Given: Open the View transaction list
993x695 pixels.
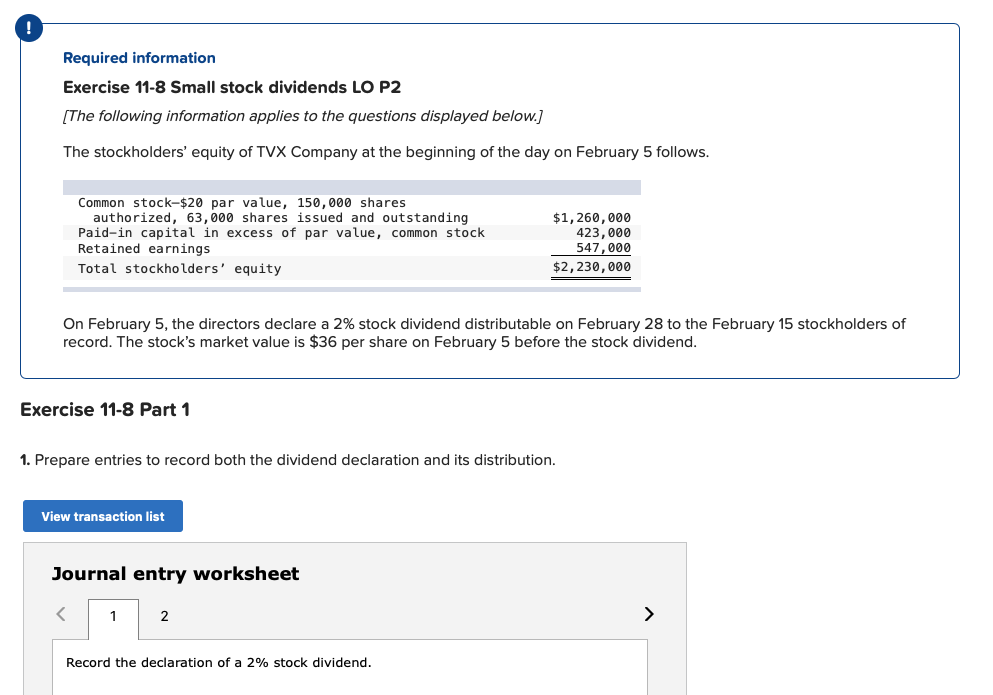Looking at the screenshot, I should (102, 516).
